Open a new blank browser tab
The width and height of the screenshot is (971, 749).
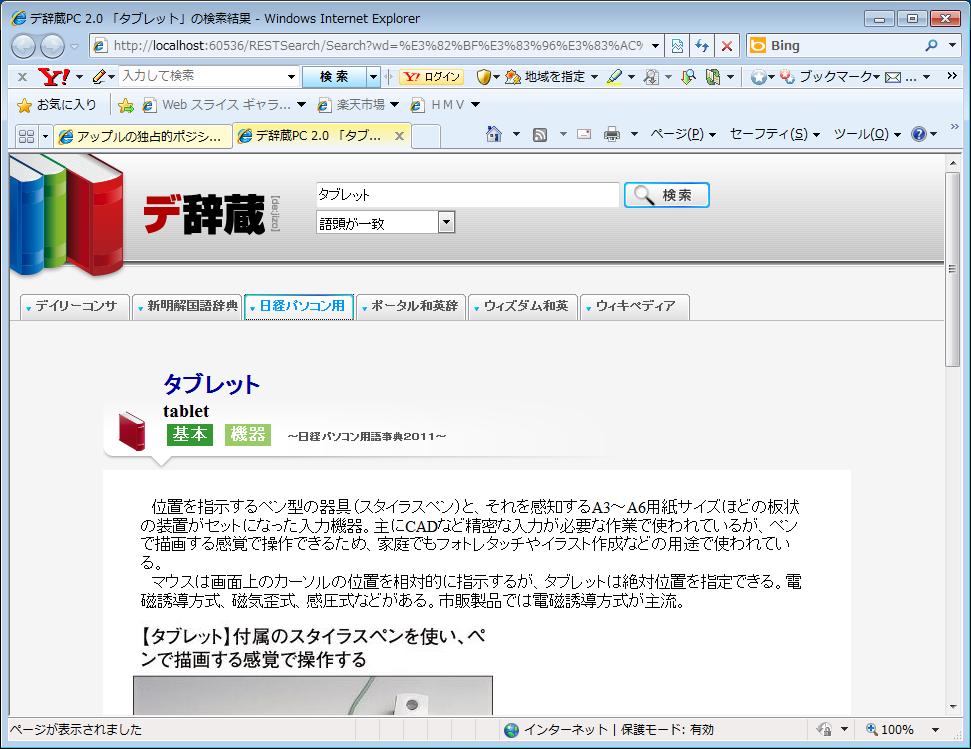coord(426,136)
